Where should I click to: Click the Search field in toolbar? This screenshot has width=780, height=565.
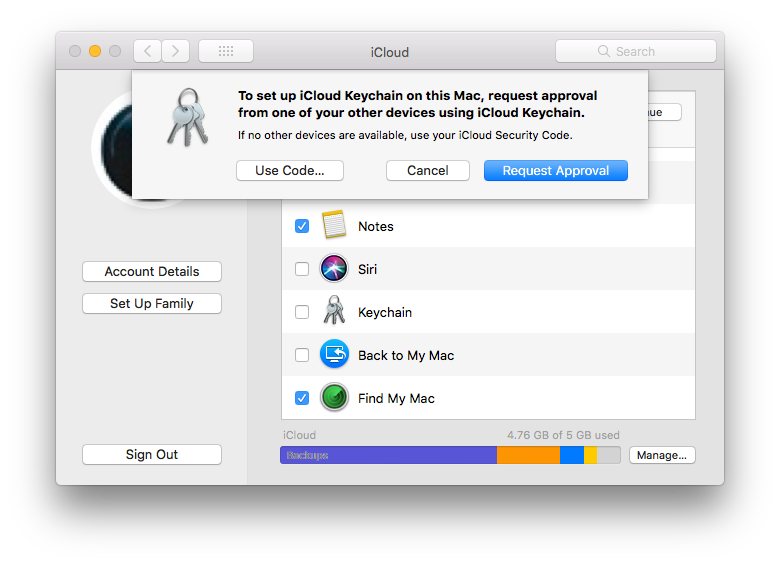click(x=636, y=51)
